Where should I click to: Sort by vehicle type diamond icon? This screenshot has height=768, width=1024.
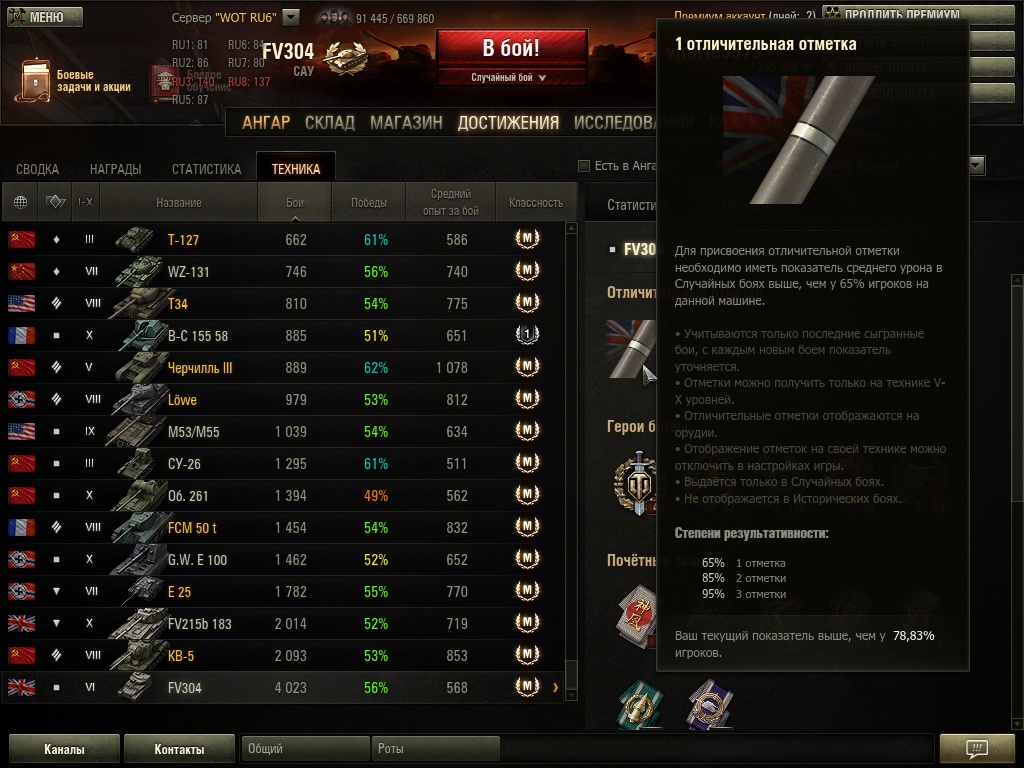coord(56,202)
